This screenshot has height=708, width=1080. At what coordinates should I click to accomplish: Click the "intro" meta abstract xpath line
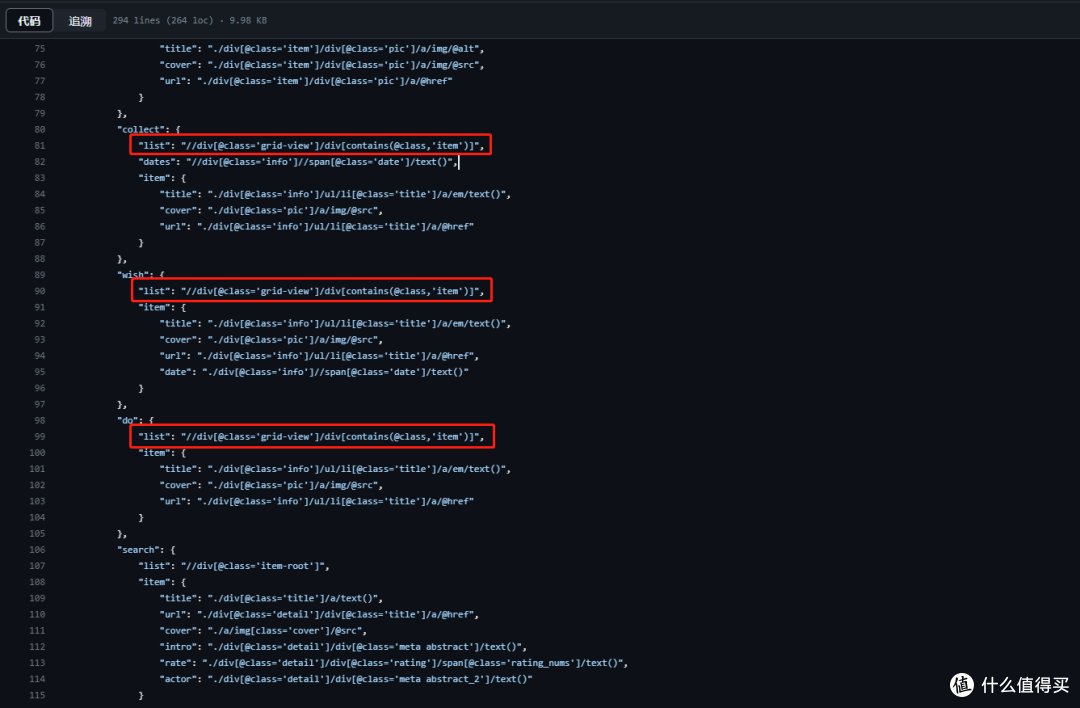coord(343,647)
